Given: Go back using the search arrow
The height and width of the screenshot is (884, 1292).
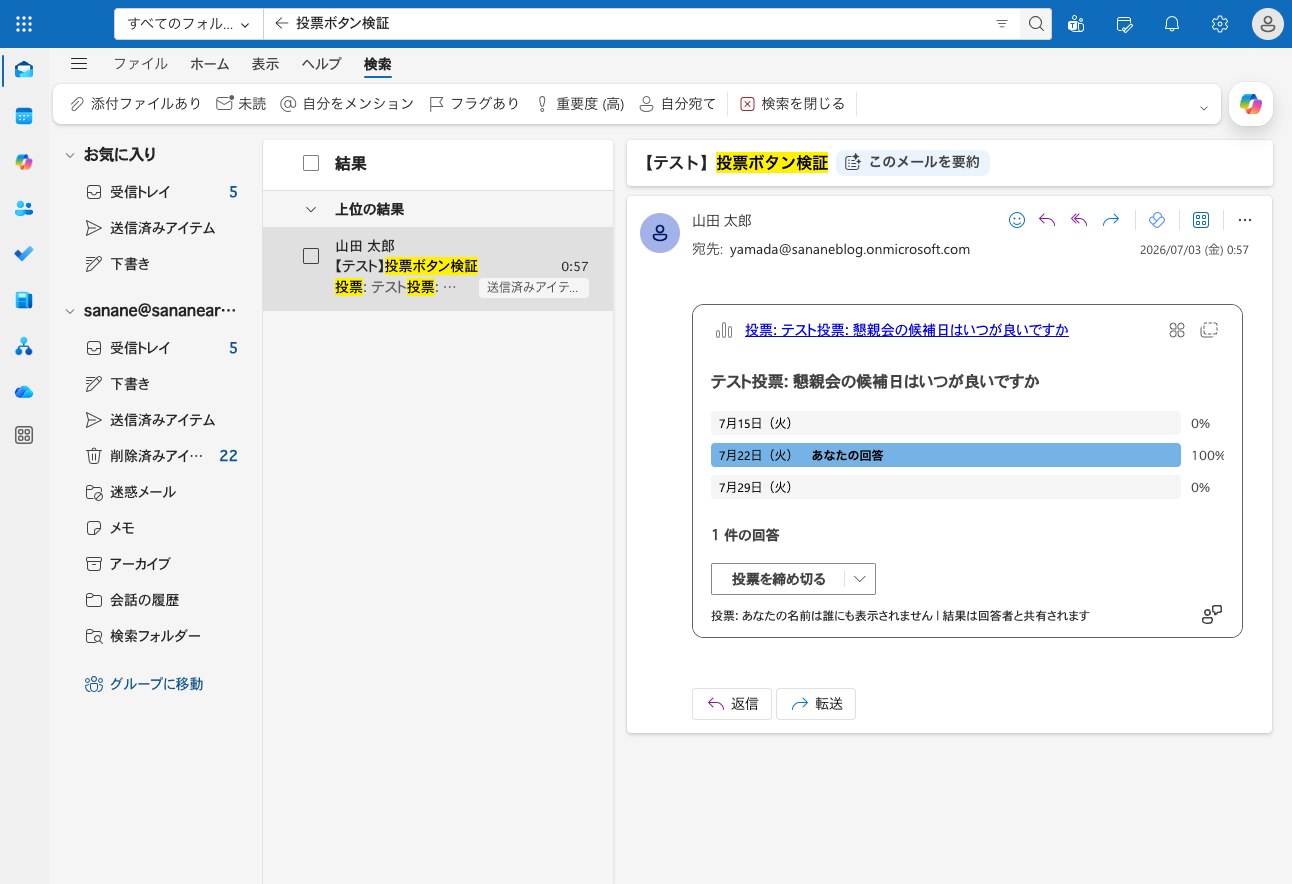Looking at the screenshot, I should click(x=281, y=23).
